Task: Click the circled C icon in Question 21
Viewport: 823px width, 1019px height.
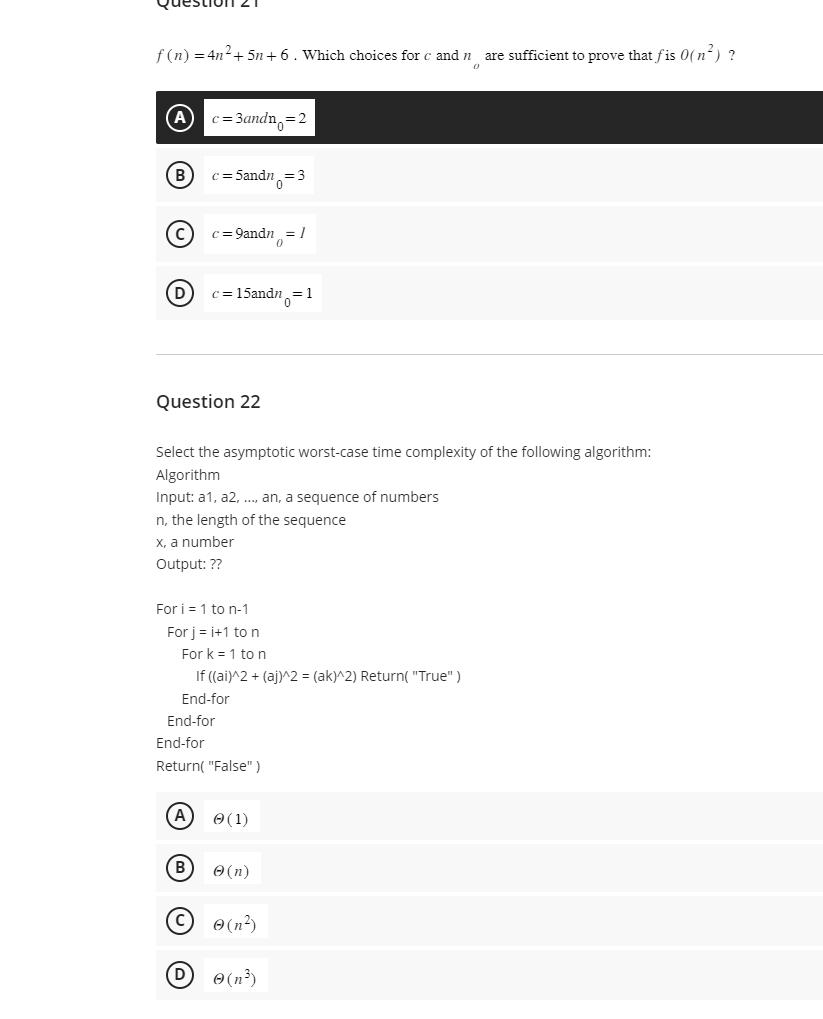Action: pyautogui.click(x=179, y=233)
